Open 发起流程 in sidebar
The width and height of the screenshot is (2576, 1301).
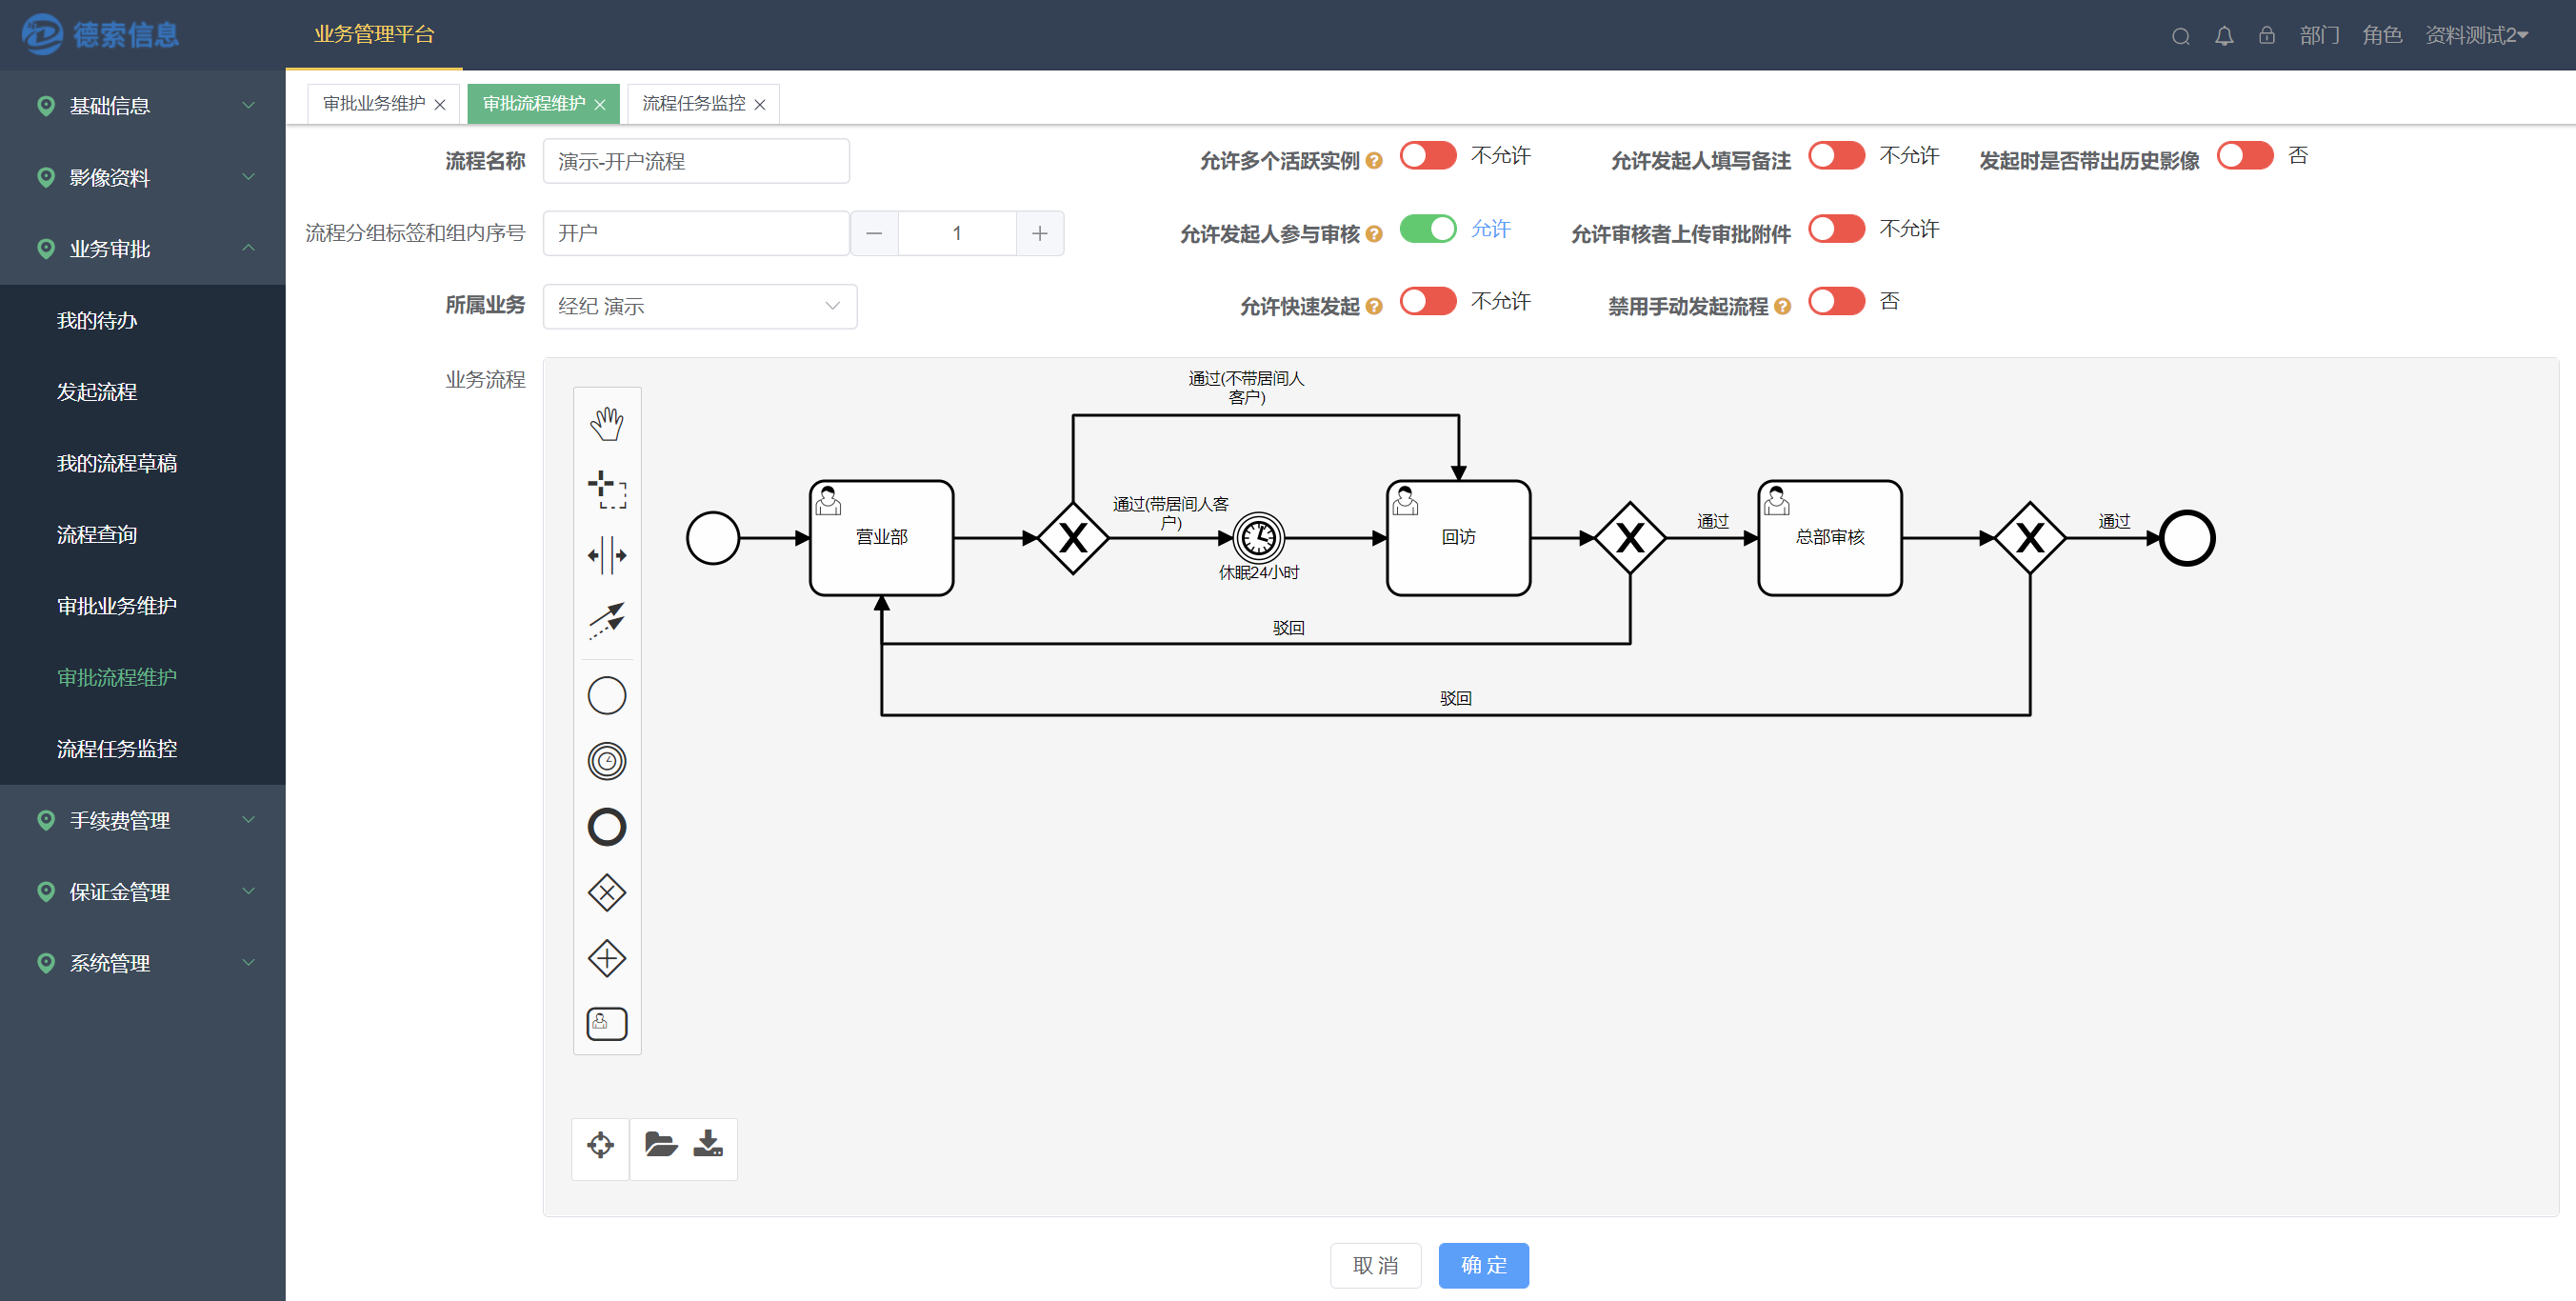click(x=143, y=392)
